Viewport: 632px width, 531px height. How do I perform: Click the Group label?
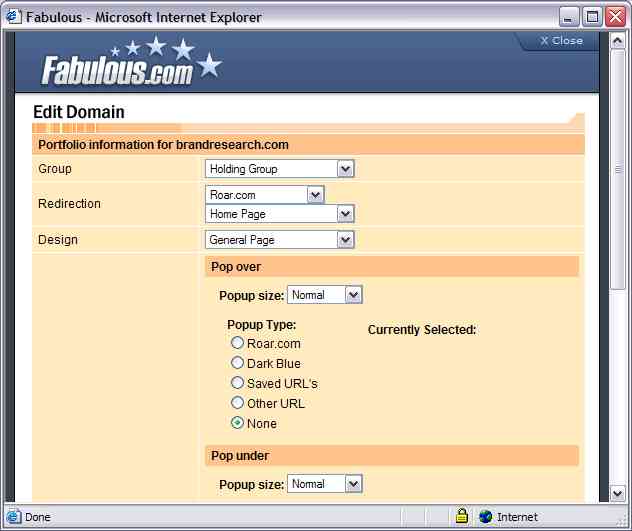pyautogui.click(x=55, y=169)
